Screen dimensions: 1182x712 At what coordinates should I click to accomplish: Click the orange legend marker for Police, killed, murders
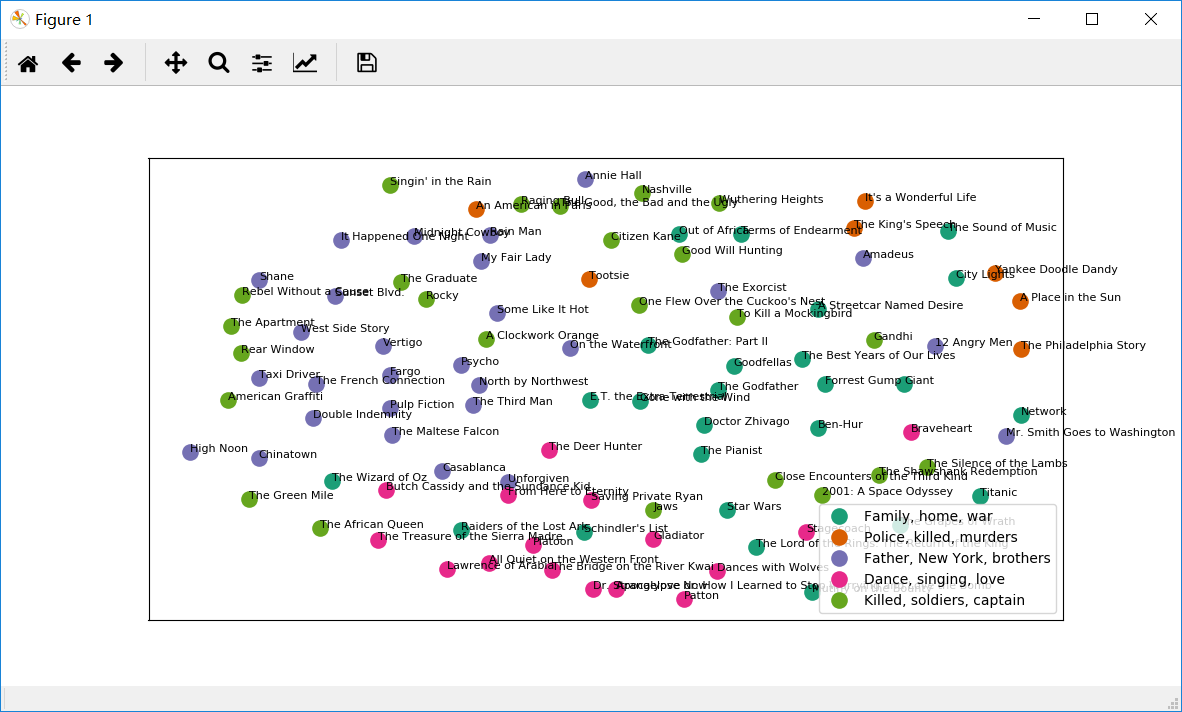pyautogui.click(x=839, y=537)
